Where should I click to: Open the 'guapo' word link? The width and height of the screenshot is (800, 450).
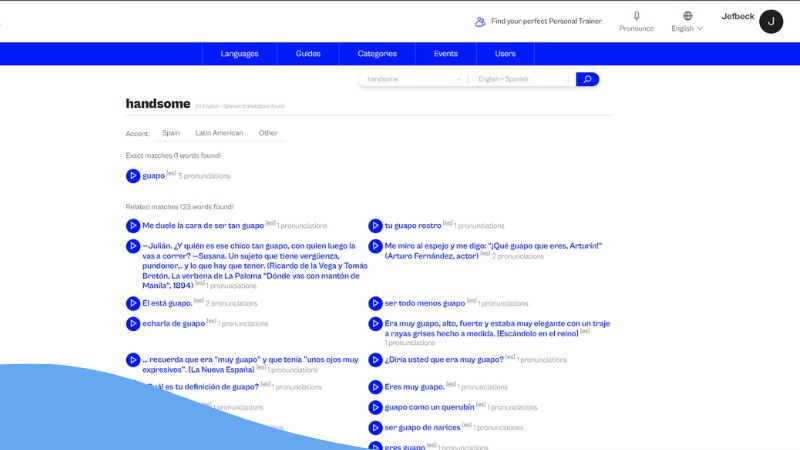(154, 176)
